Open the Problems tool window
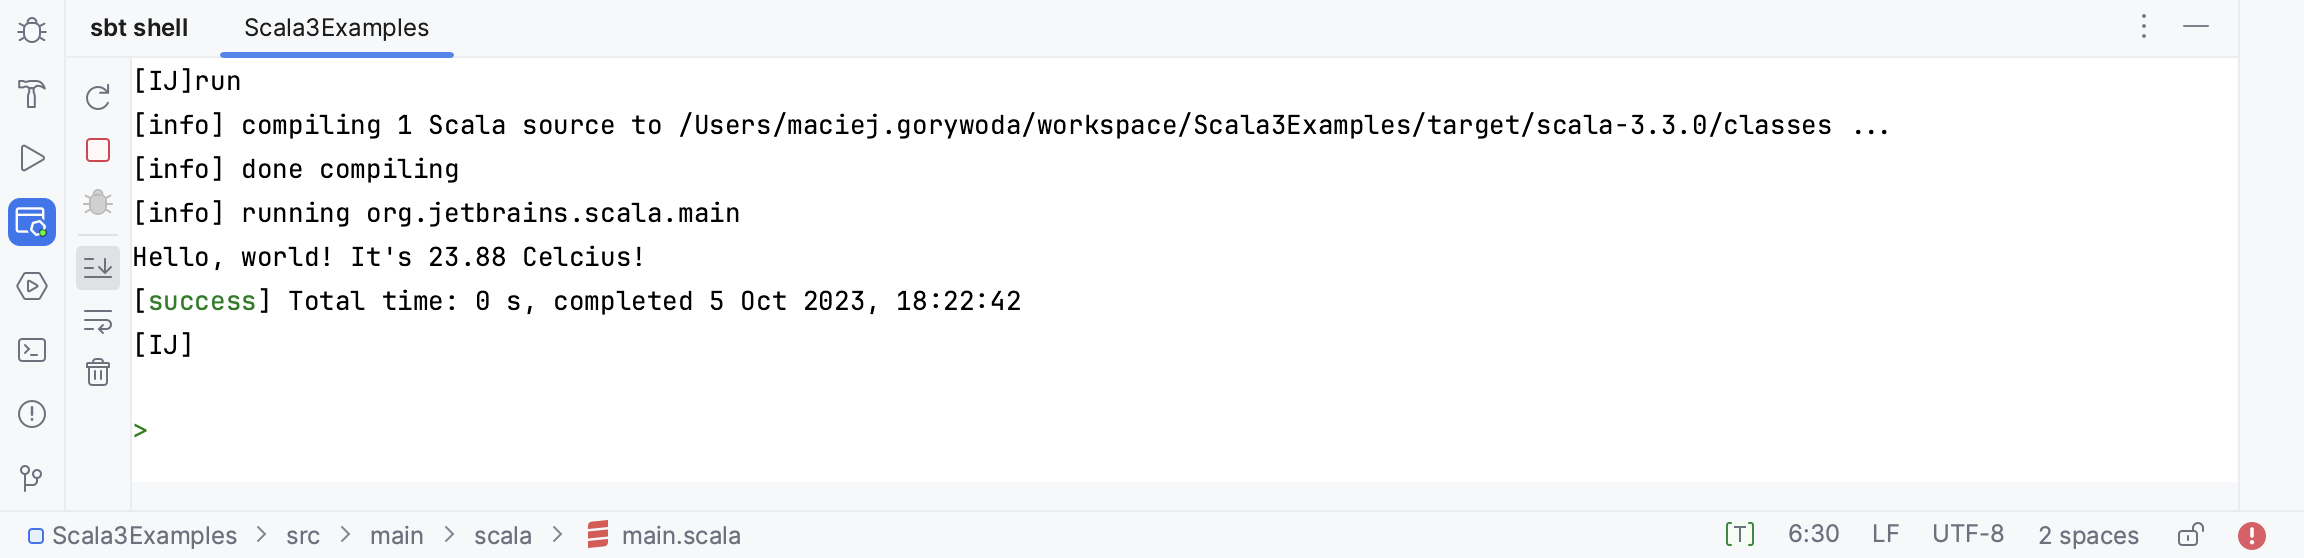 pos(32,414)
